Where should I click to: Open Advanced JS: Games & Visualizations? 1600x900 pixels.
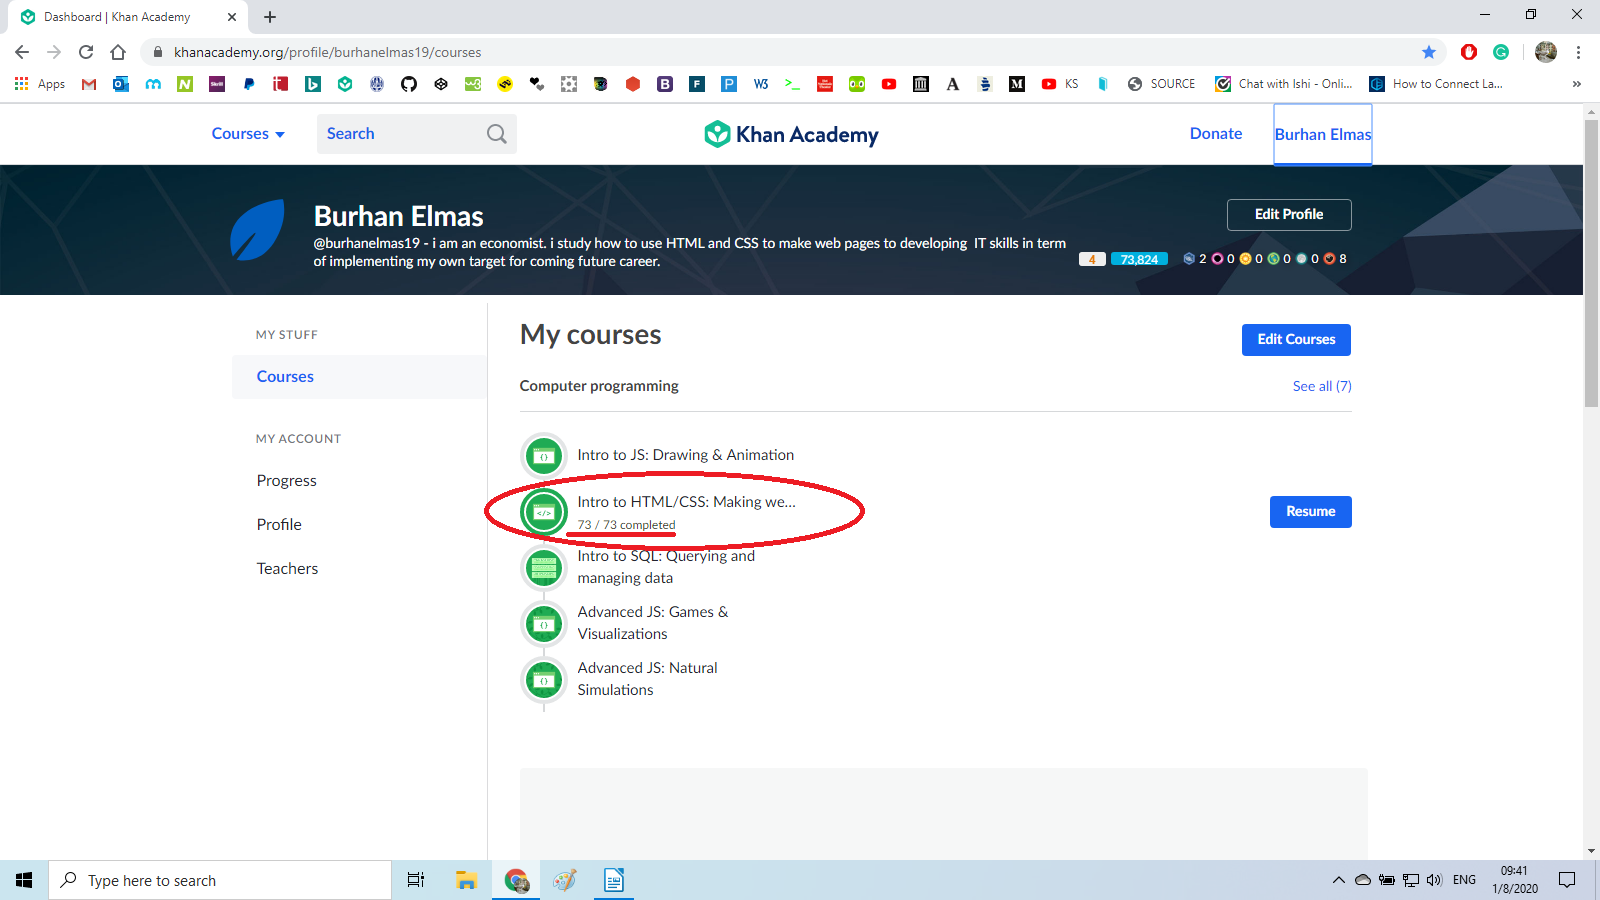coord(653,623)
